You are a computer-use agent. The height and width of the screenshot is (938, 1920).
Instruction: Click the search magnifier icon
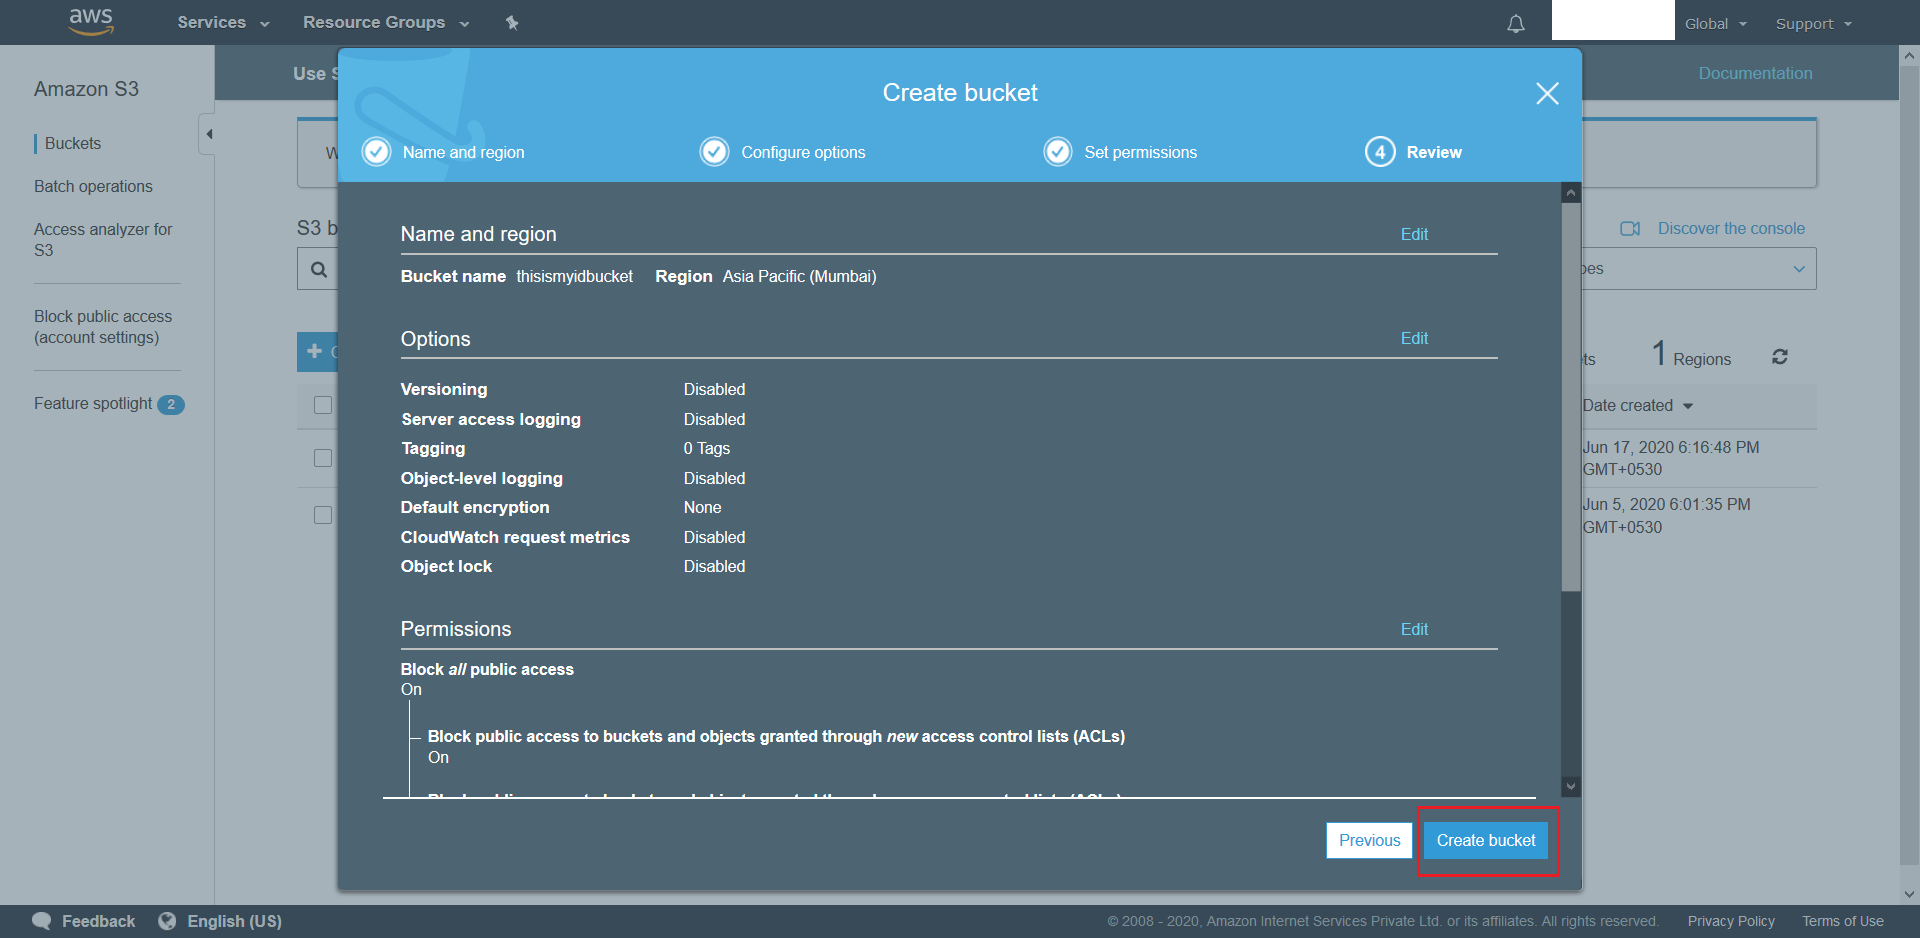tap(318, 269)
